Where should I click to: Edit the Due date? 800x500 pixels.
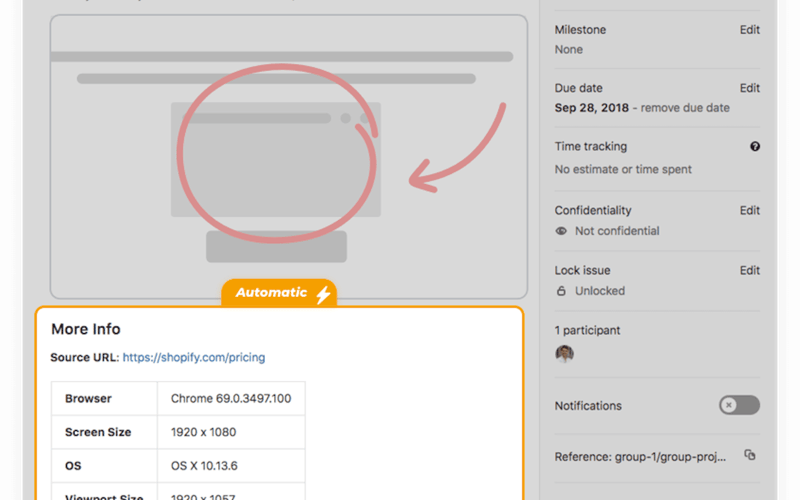749,88
